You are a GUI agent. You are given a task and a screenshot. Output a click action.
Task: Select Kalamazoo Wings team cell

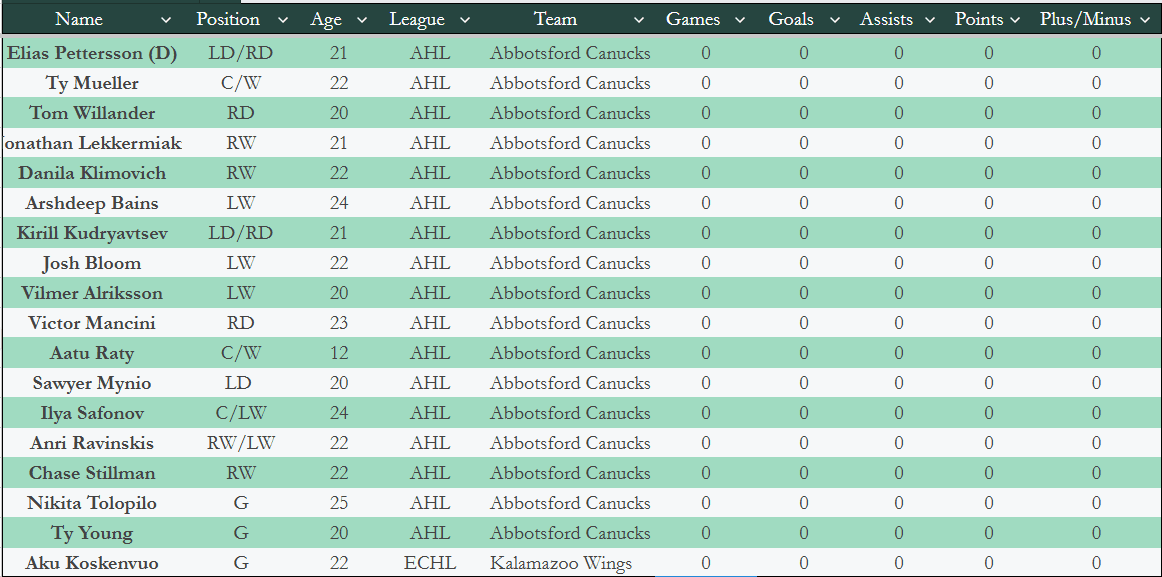pyautogui.click(x=561, y=563)
